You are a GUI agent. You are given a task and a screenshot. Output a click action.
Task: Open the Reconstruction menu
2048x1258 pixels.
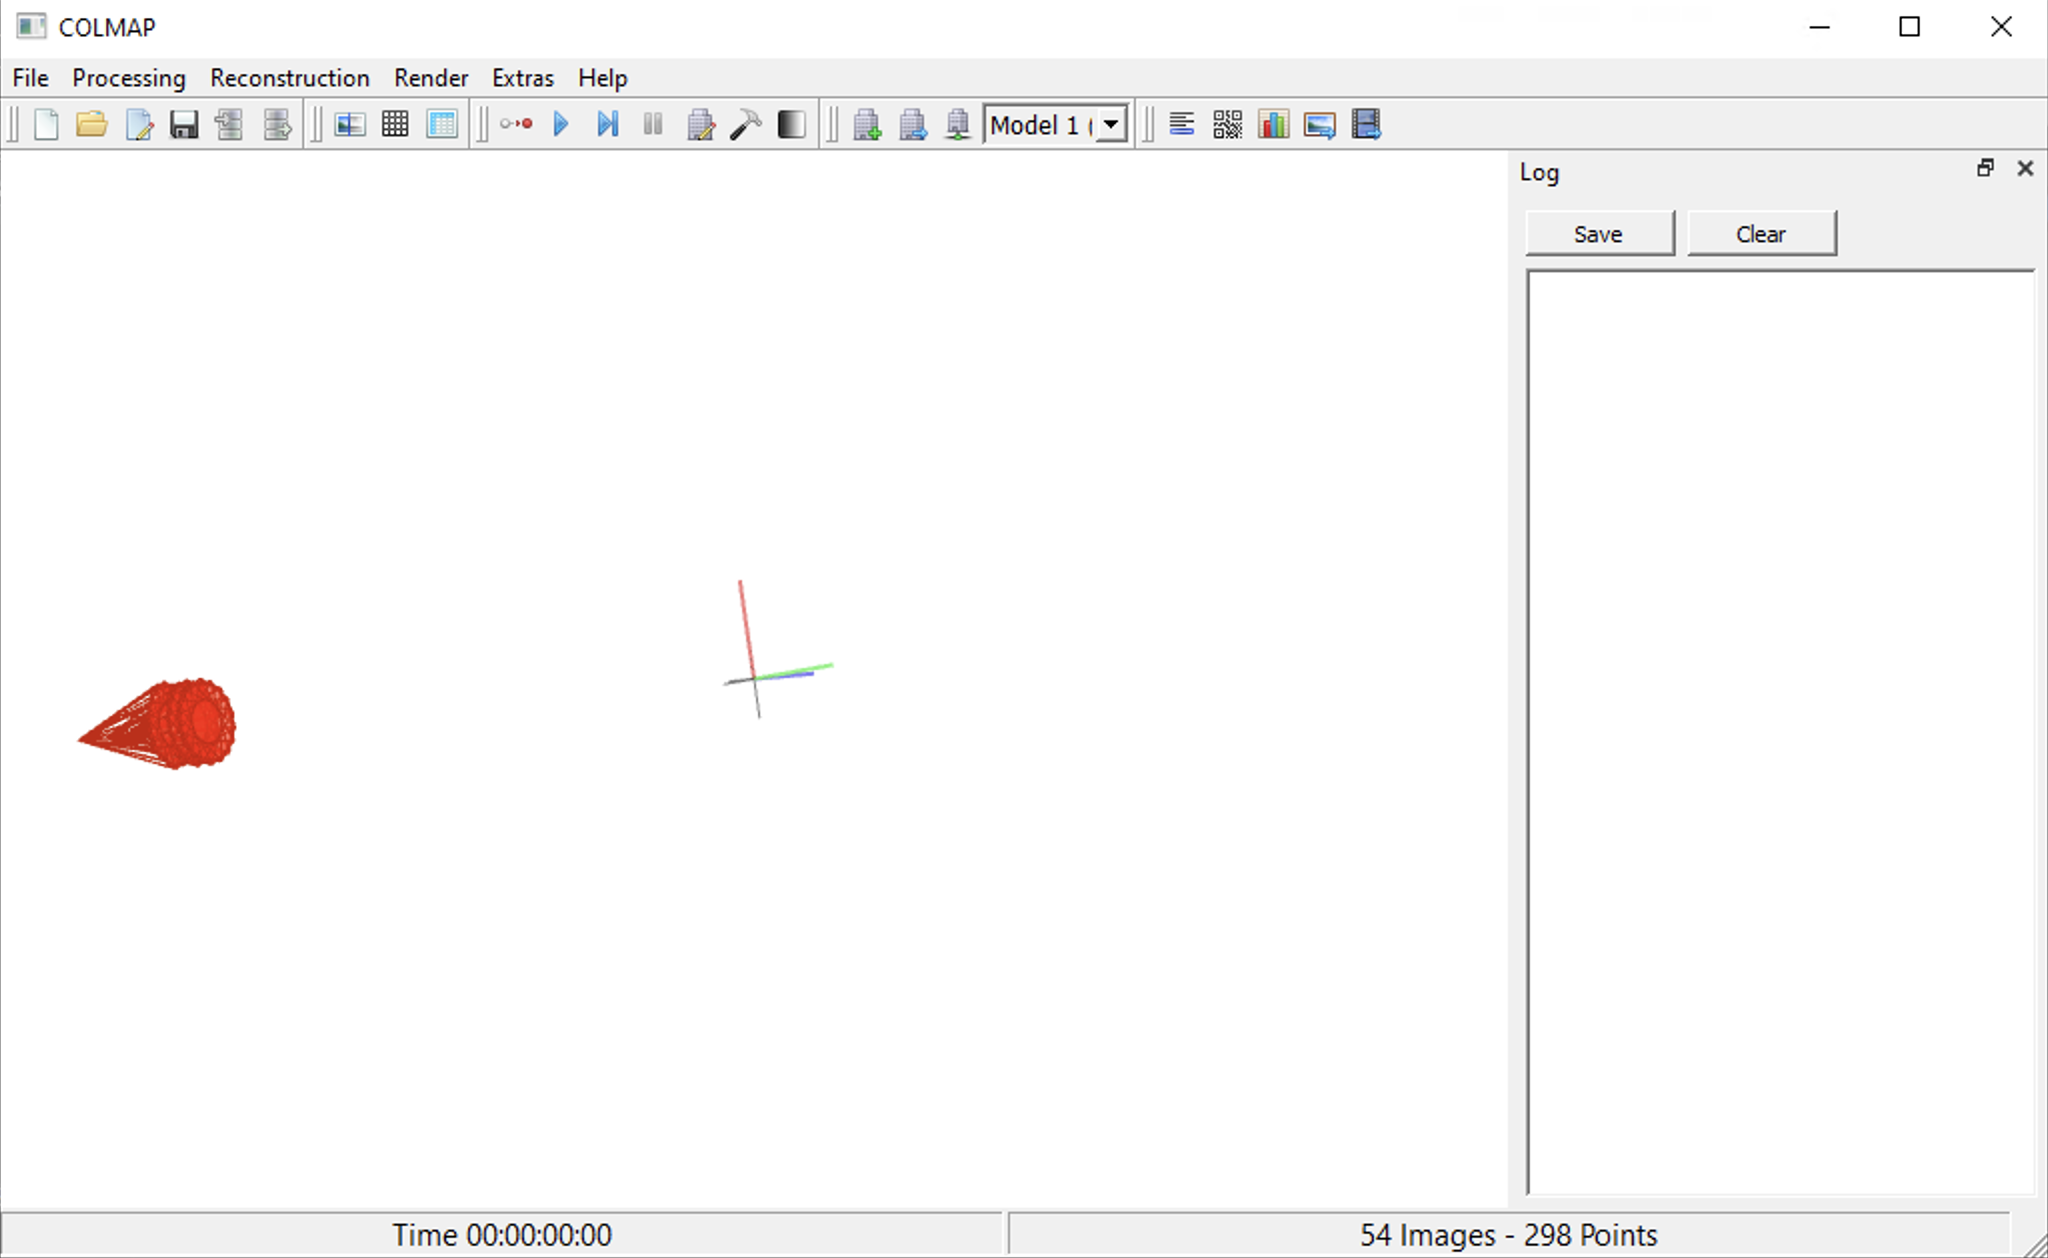(289, 78)
